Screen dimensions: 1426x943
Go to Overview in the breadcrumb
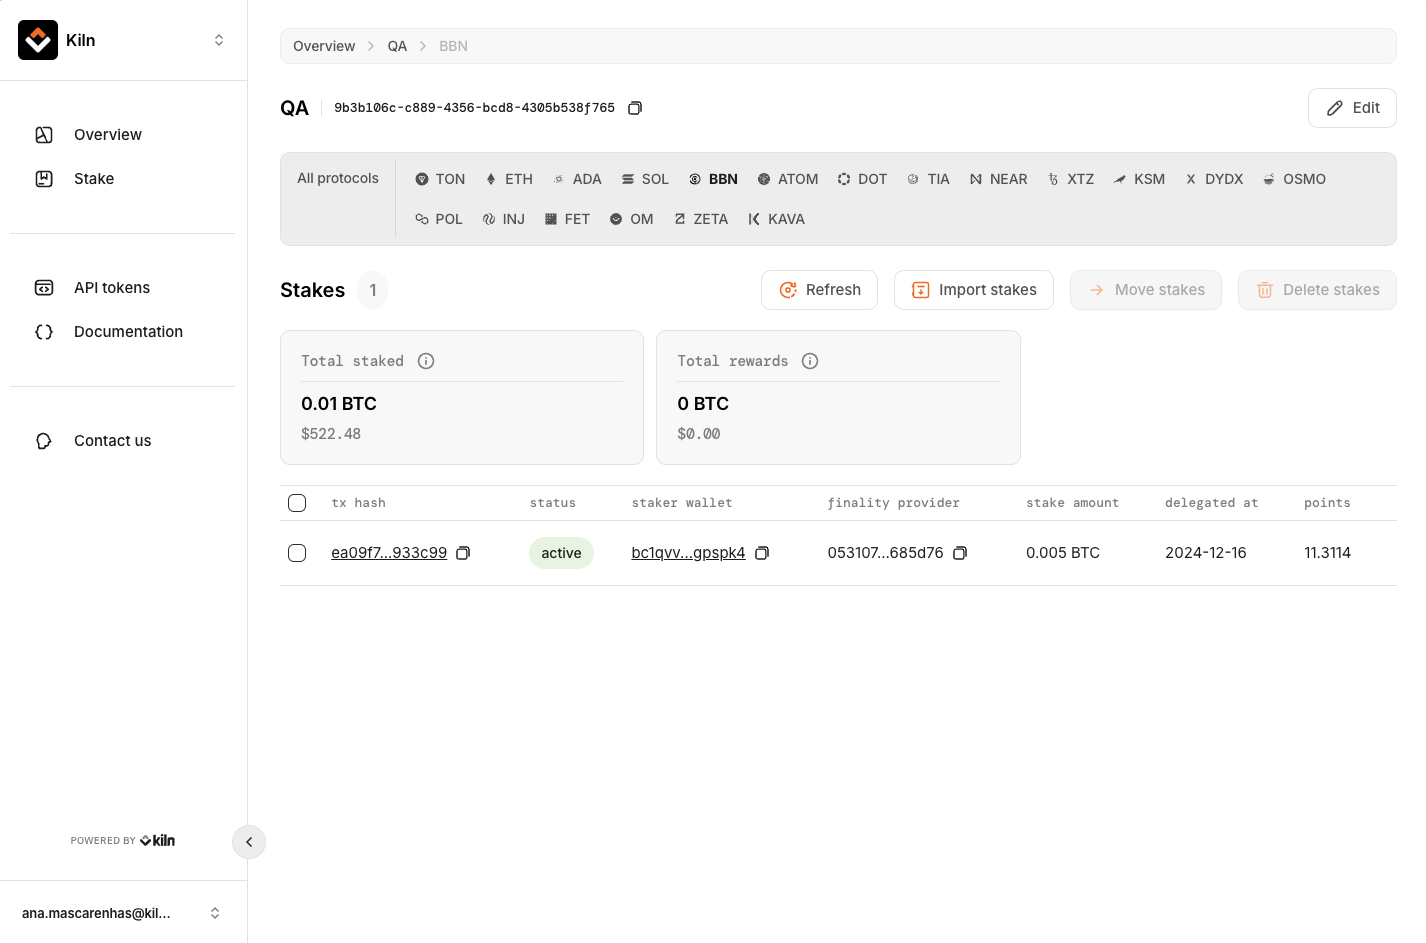tap(324, 46)
